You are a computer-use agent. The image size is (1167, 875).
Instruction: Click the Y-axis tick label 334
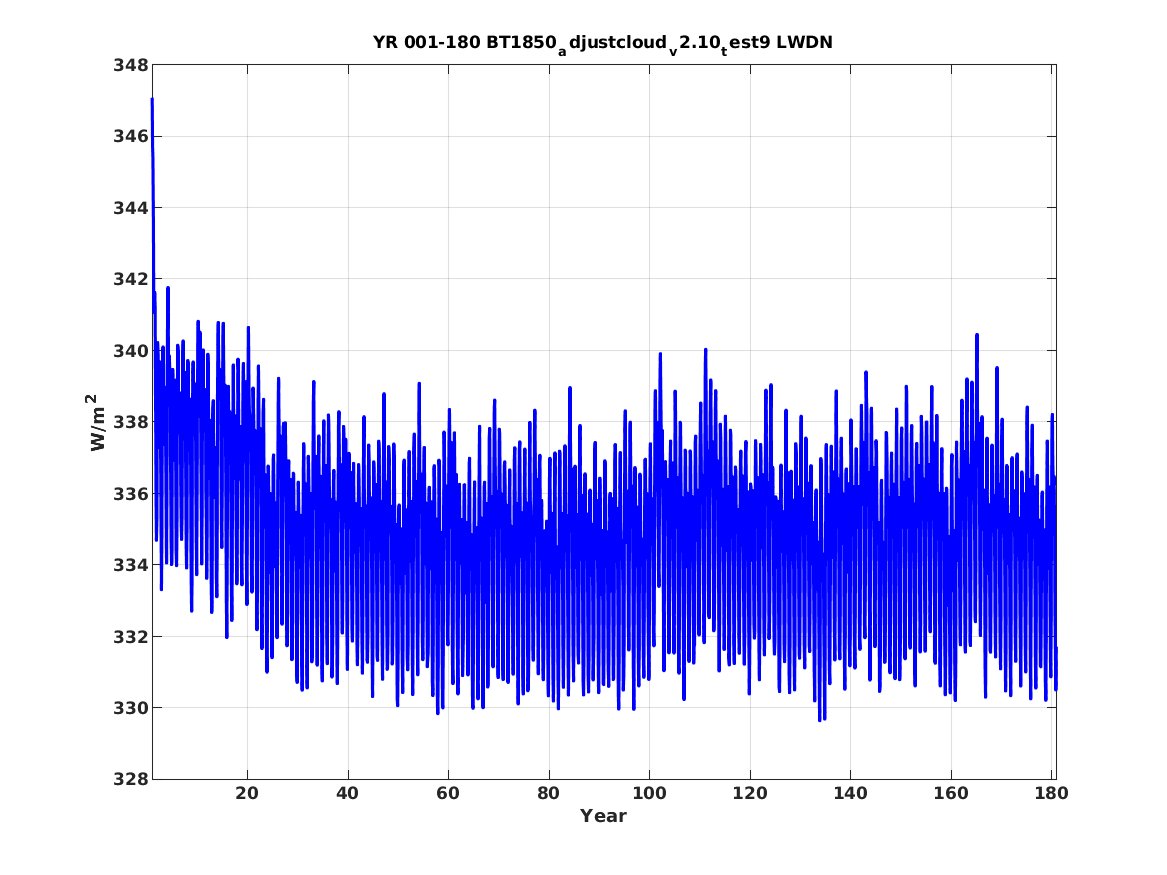(130, 565)
